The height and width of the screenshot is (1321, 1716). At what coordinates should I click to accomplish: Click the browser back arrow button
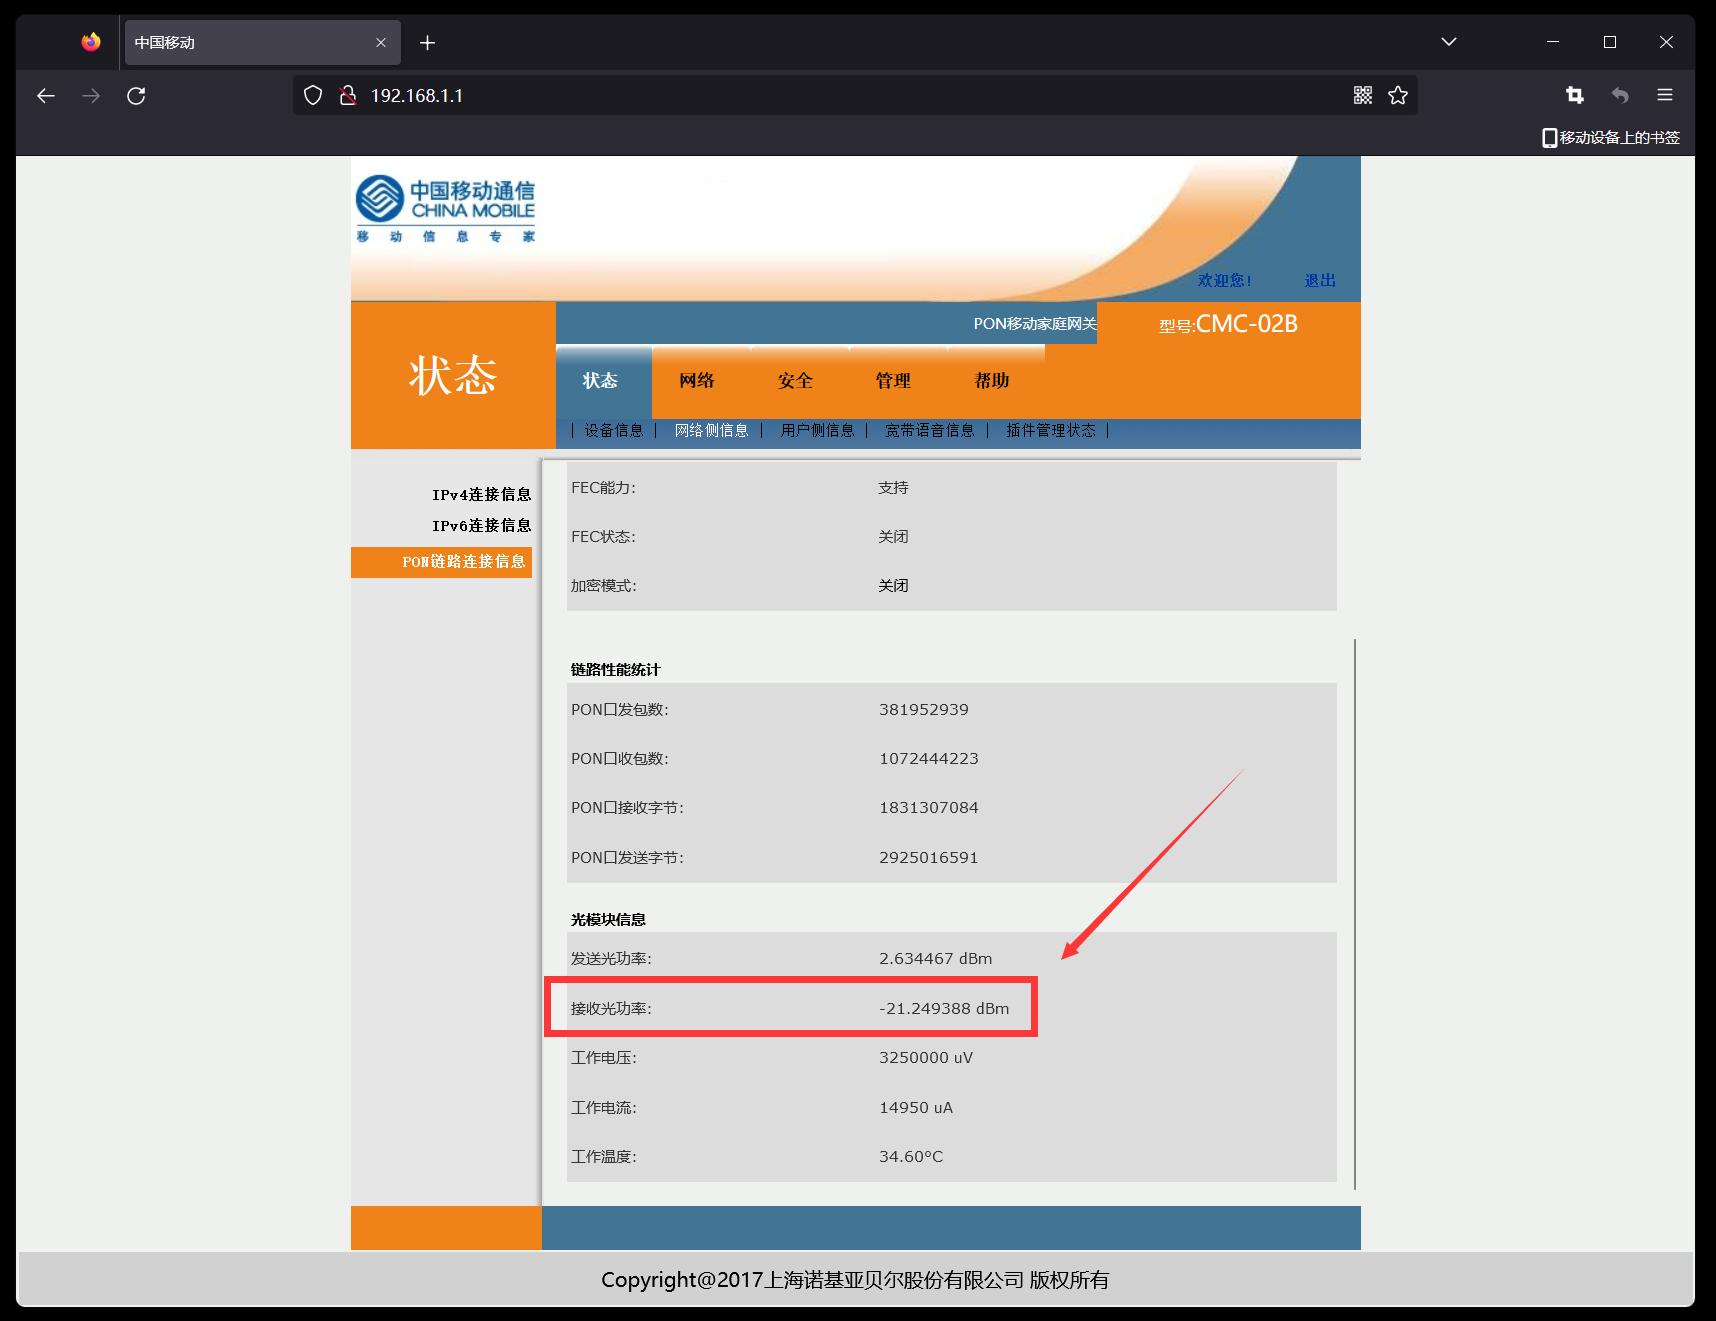(x=46, y=96)
